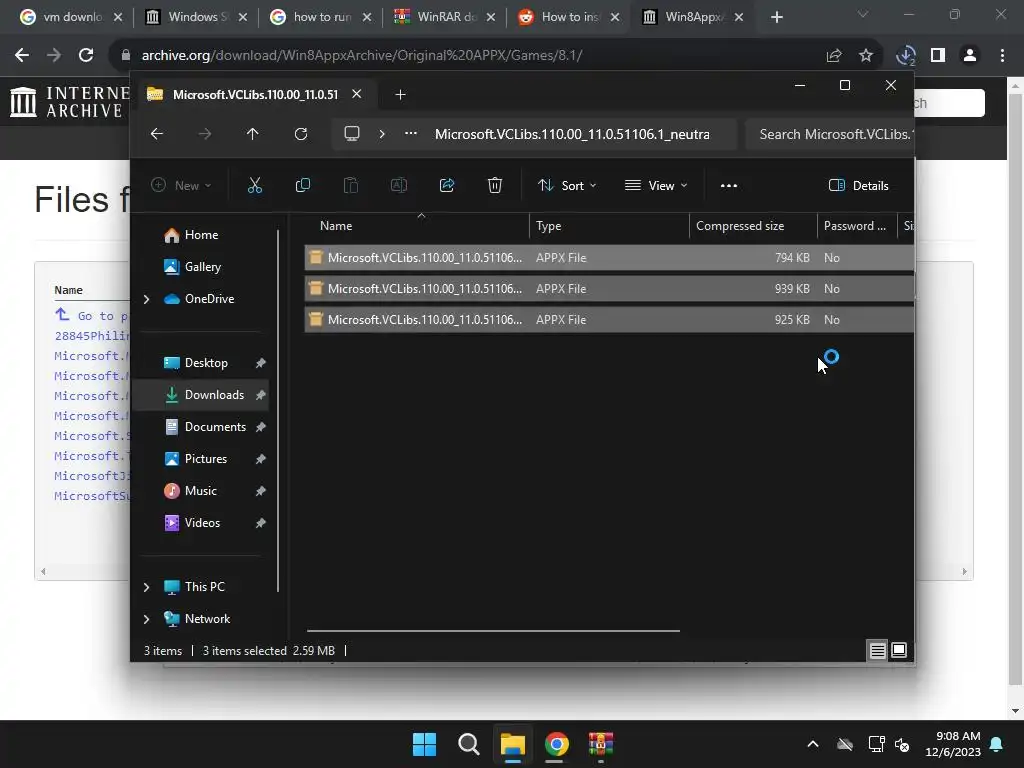Open Downloads in navigation pane
The height and width of the screenshot is (768, 1024).
tap(202, 395)
